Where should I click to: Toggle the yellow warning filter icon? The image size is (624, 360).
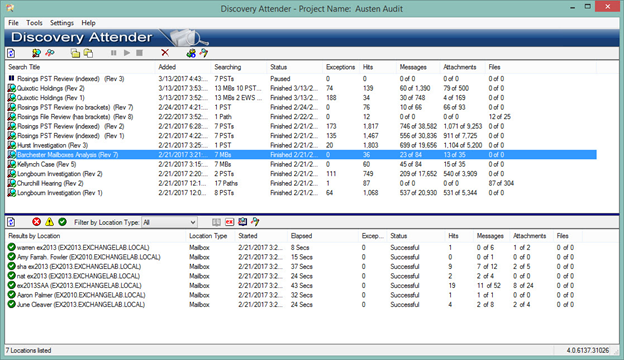pos(49,222)
